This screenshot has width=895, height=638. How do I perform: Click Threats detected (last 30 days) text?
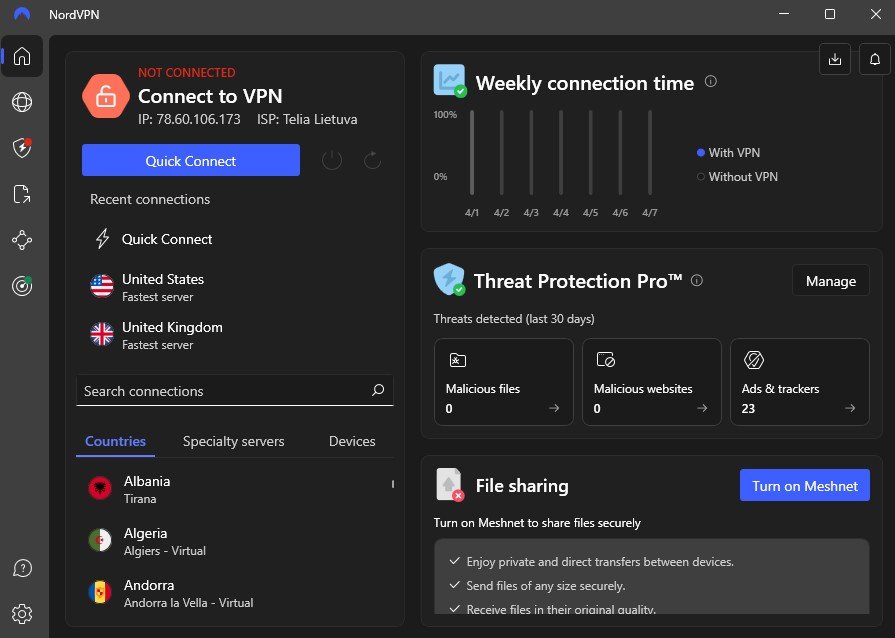click(514, 318)
